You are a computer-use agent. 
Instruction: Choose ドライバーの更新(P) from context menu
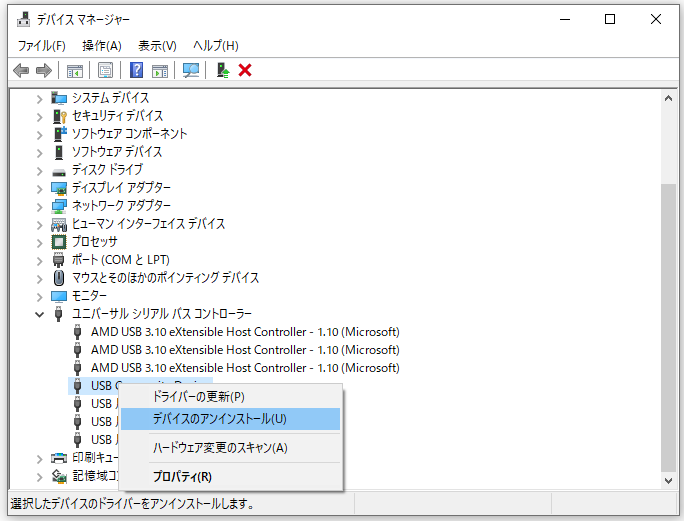tap(230, 397)
